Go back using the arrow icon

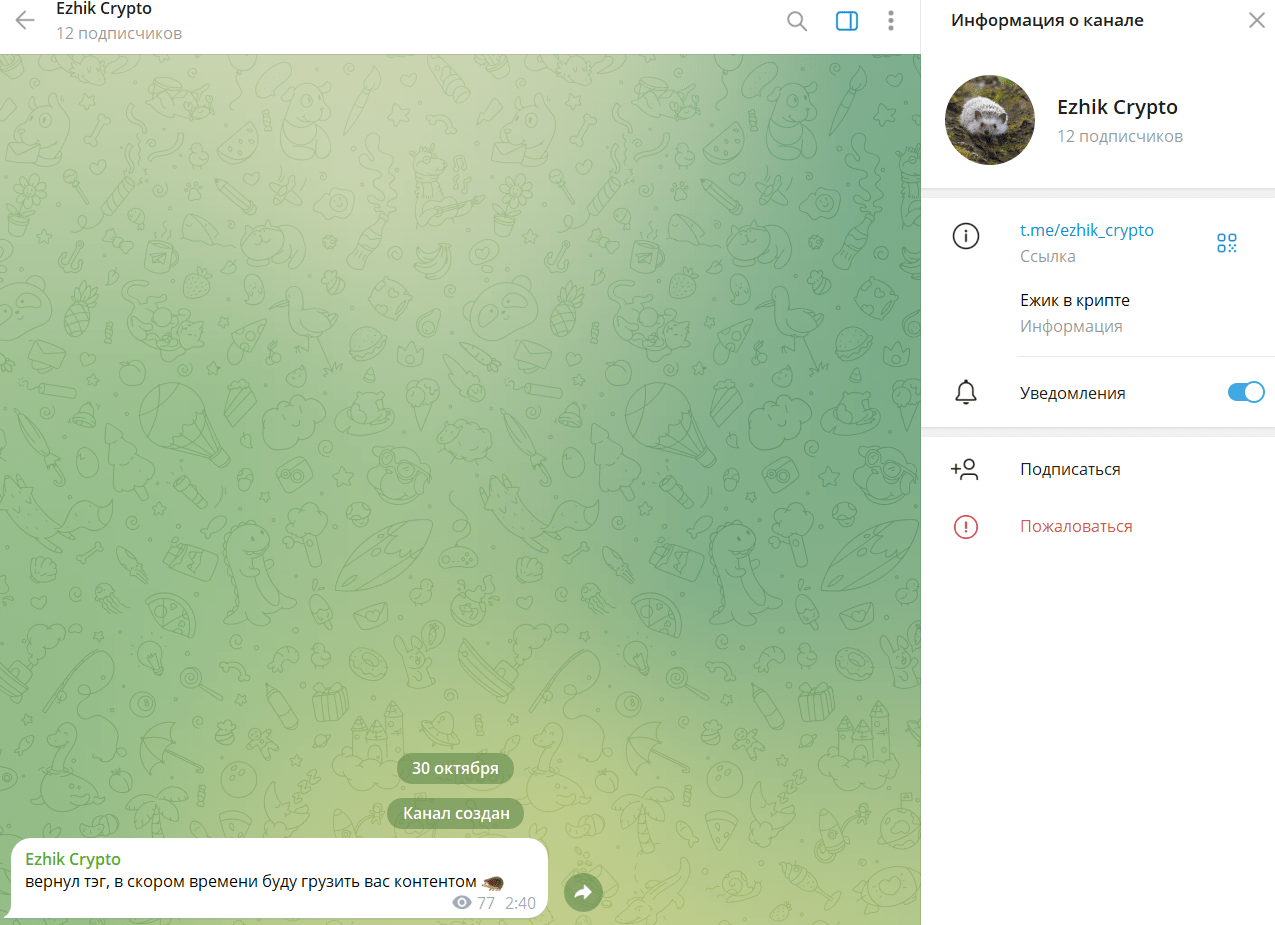[x=25, y=21]
